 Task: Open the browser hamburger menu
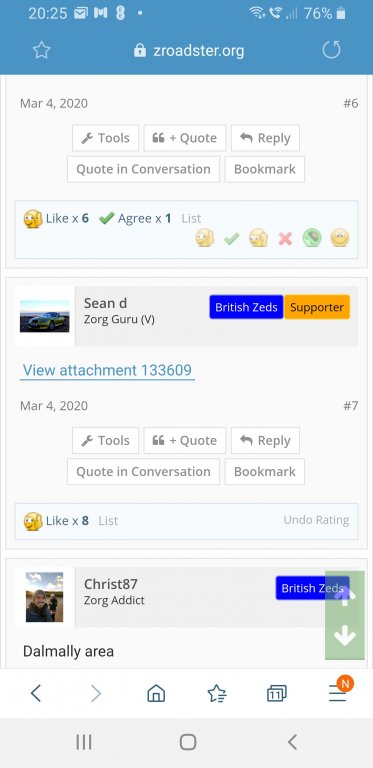coord(338,693)
